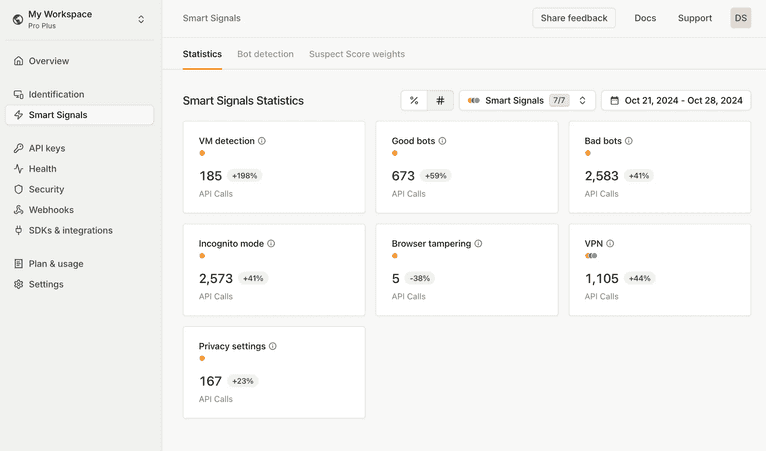
Task: Switch to the Bot detection tab
Action: click(265, 54)
